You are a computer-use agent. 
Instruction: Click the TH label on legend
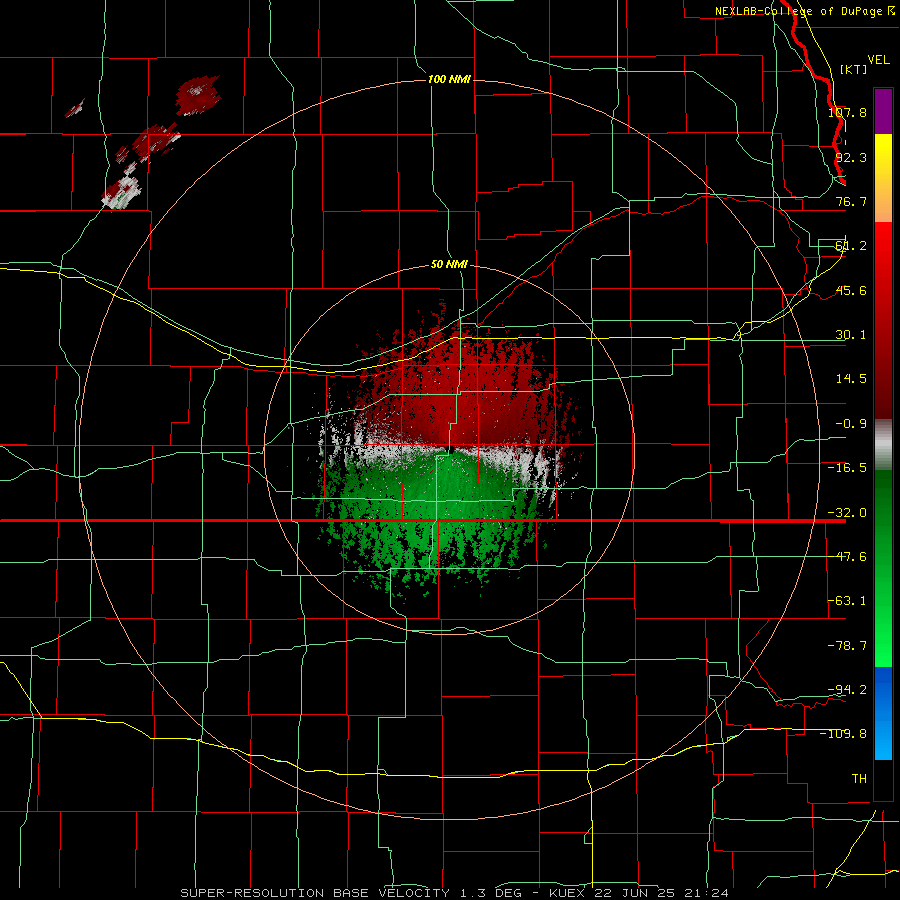[859, 779]
